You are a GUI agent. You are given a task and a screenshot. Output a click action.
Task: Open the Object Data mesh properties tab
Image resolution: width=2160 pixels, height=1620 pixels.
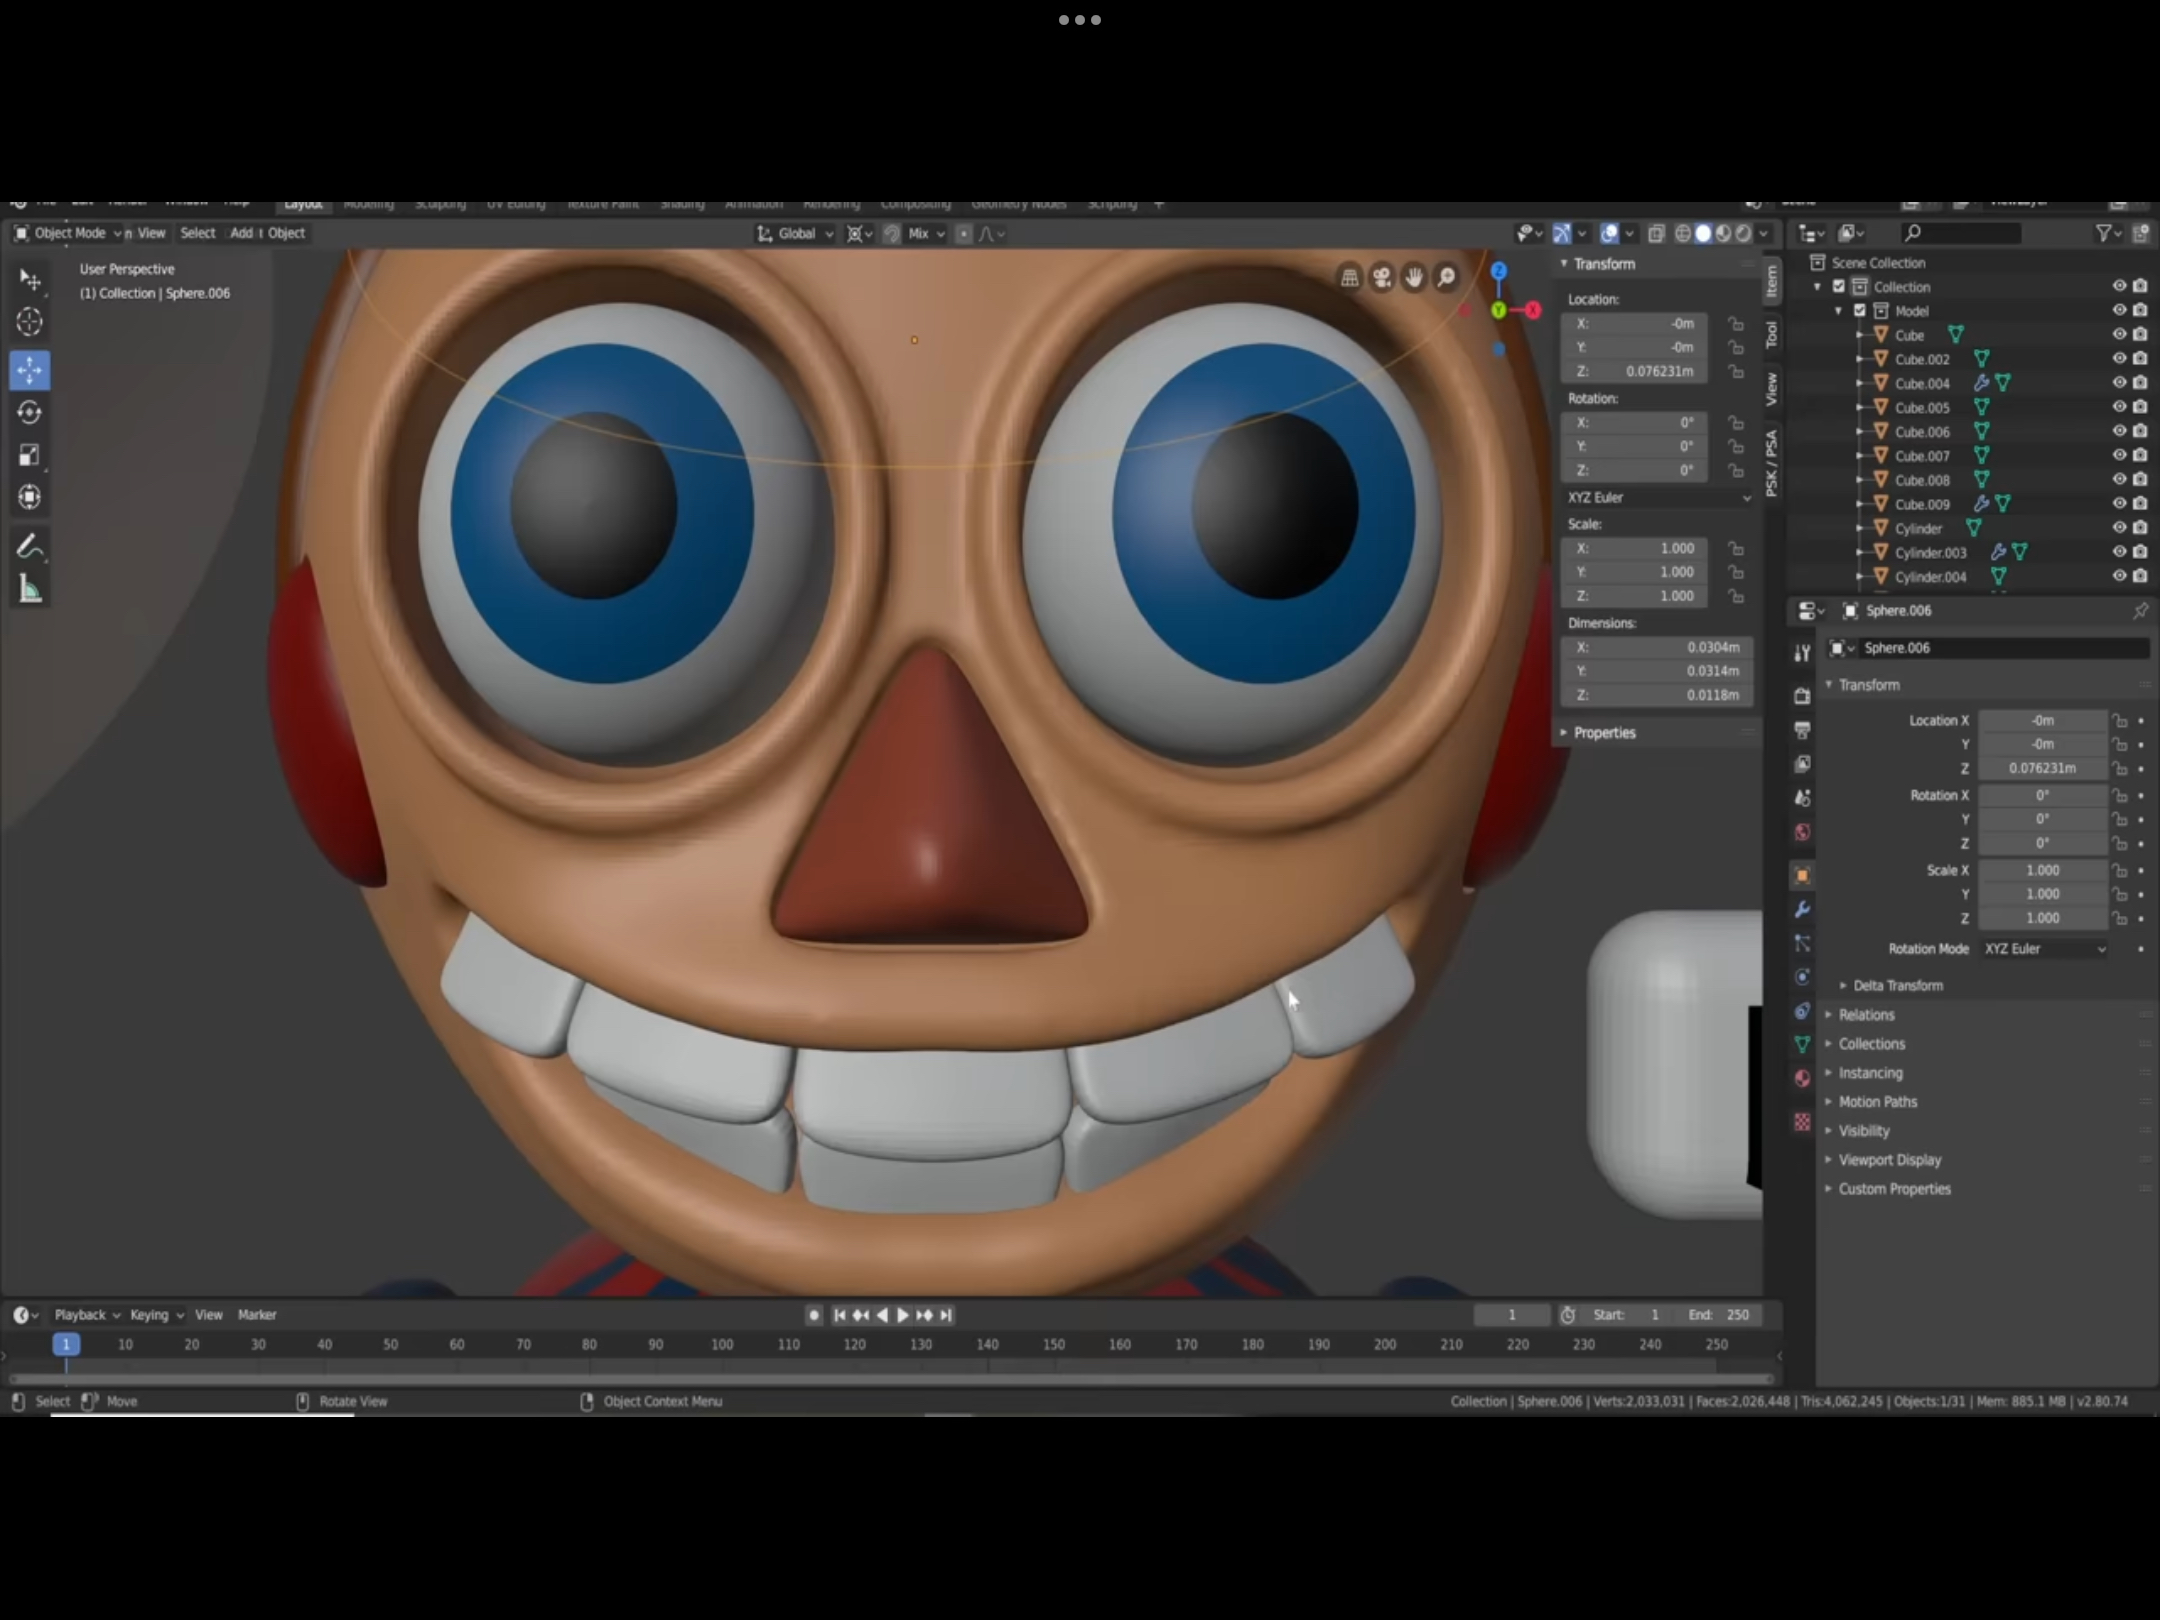pyautogui.click(x=1802, y=1044)
